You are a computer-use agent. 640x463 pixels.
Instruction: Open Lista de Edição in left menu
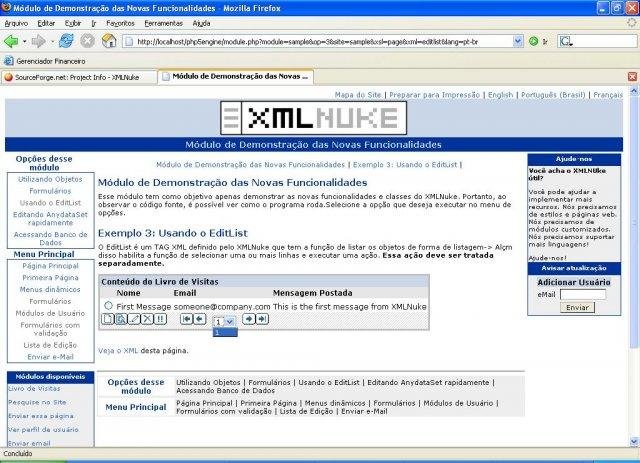coord(50,345)
